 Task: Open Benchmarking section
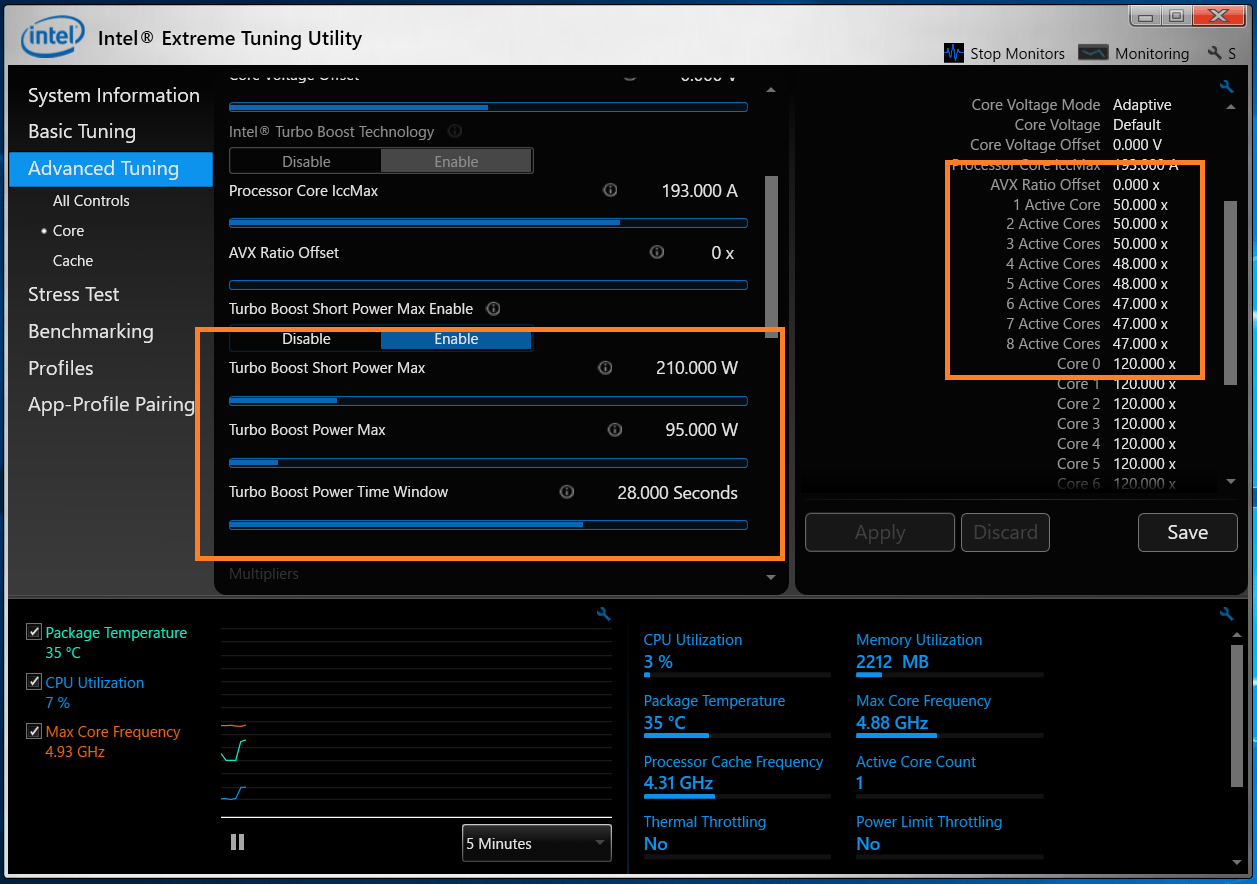coord(91,331)
